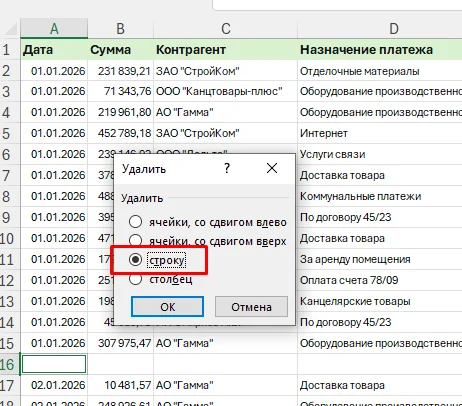
Task: Select column D header
Action: pos(380,29)
